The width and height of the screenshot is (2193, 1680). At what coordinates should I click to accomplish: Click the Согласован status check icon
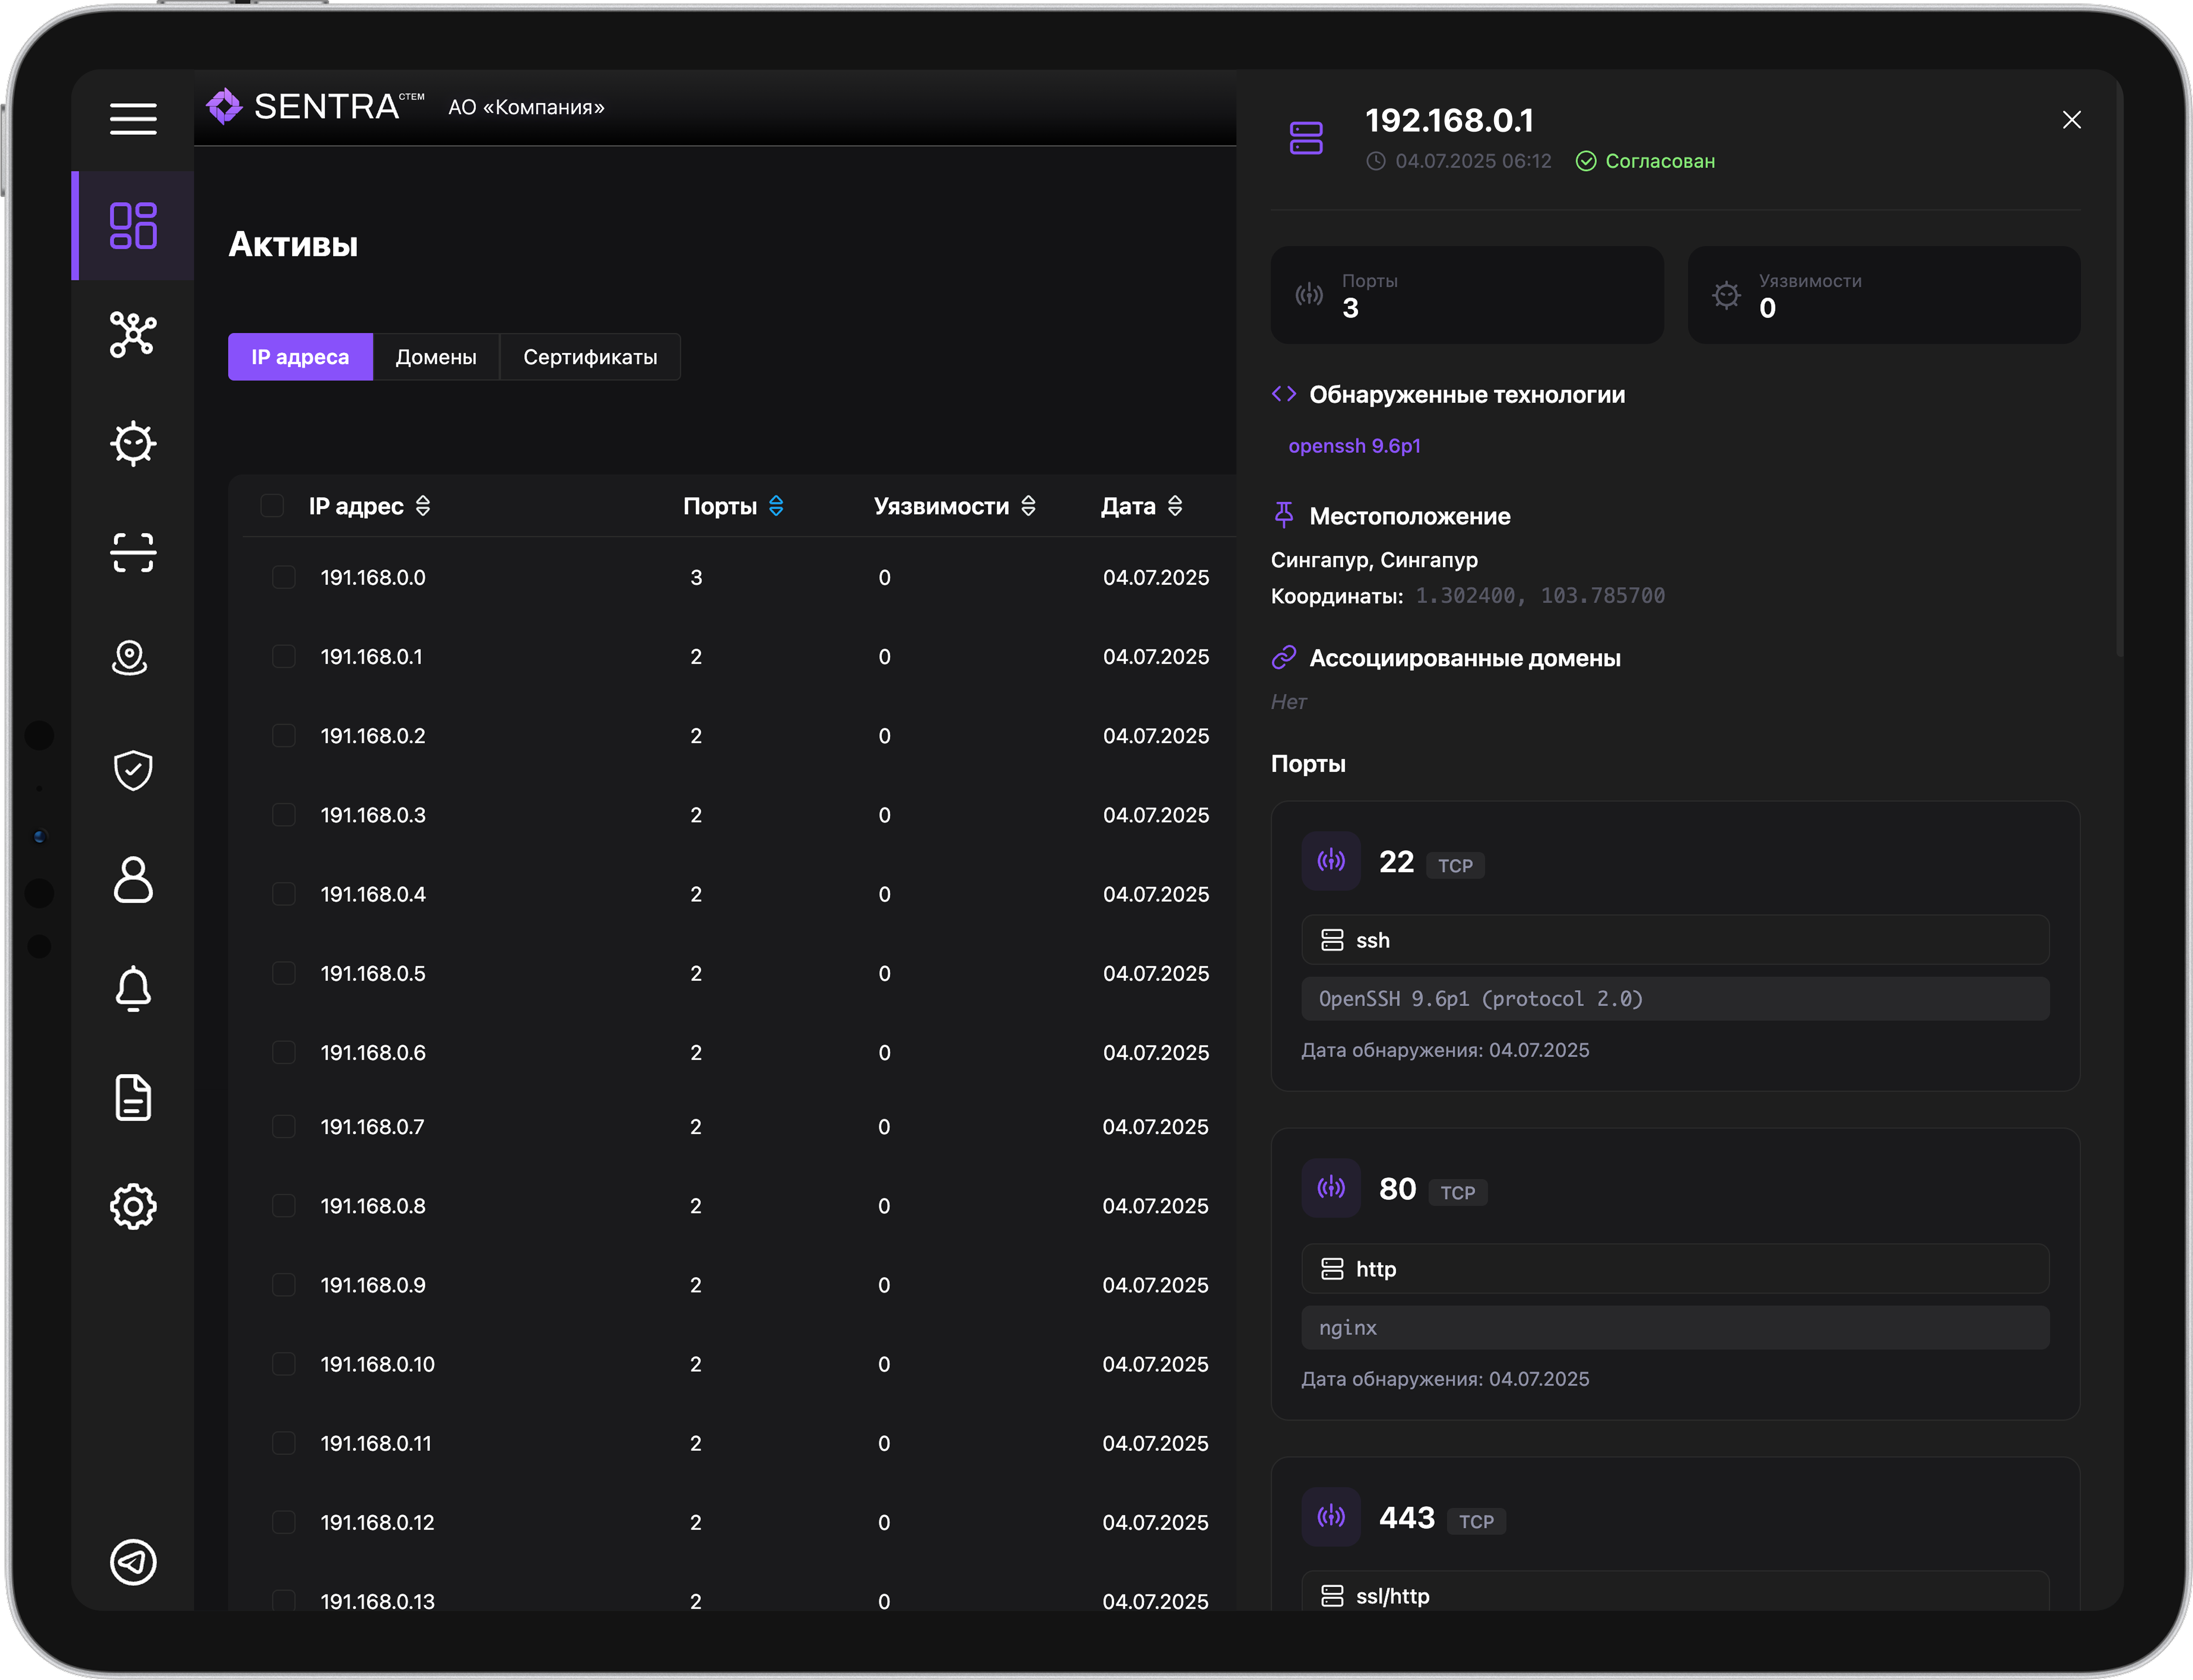[1586, 161]
